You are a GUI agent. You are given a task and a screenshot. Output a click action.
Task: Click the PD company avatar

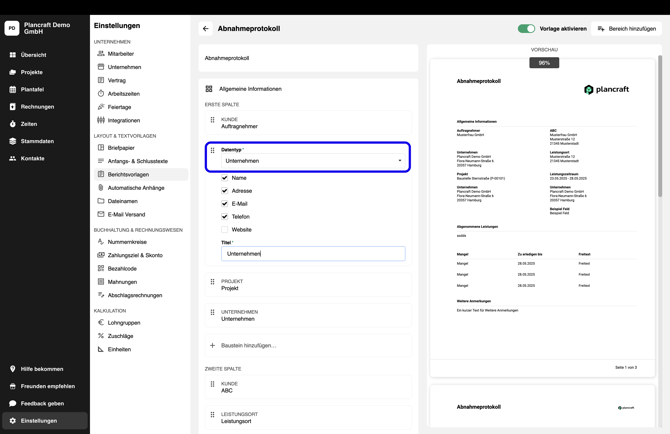12,28
